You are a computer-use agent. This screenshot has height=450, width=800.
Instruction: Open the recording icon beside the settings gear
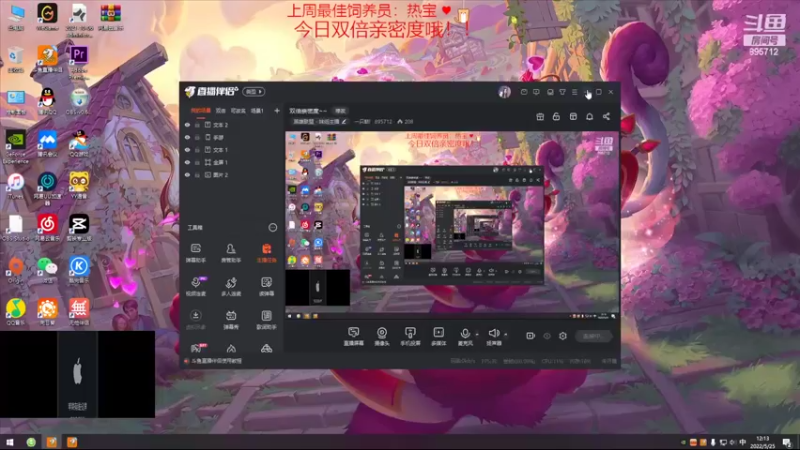(531, 336)
